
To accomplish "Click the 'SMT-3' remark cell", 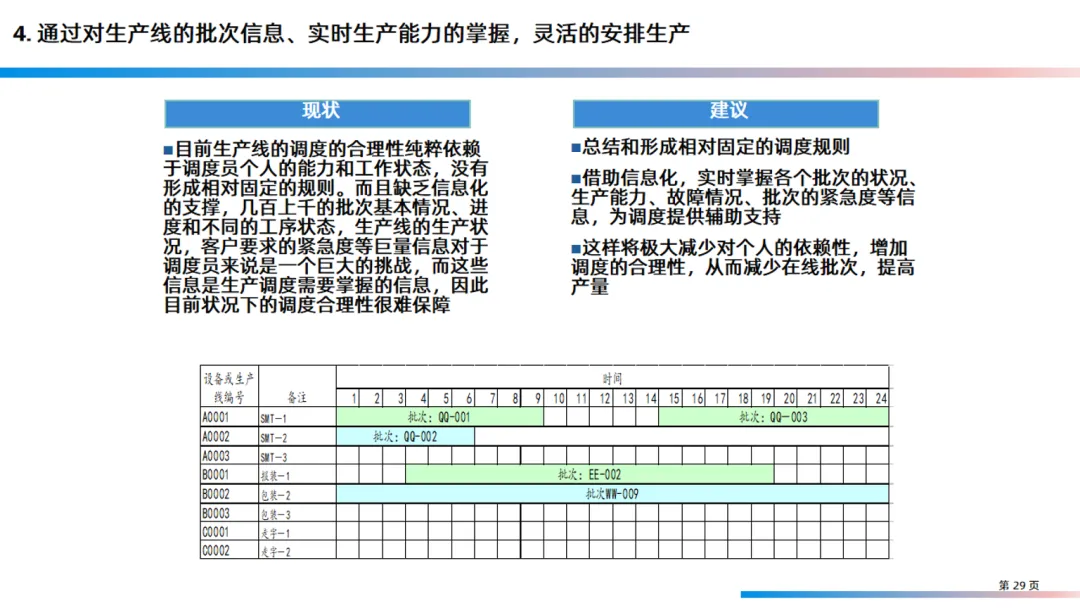I will coord(297,456).
